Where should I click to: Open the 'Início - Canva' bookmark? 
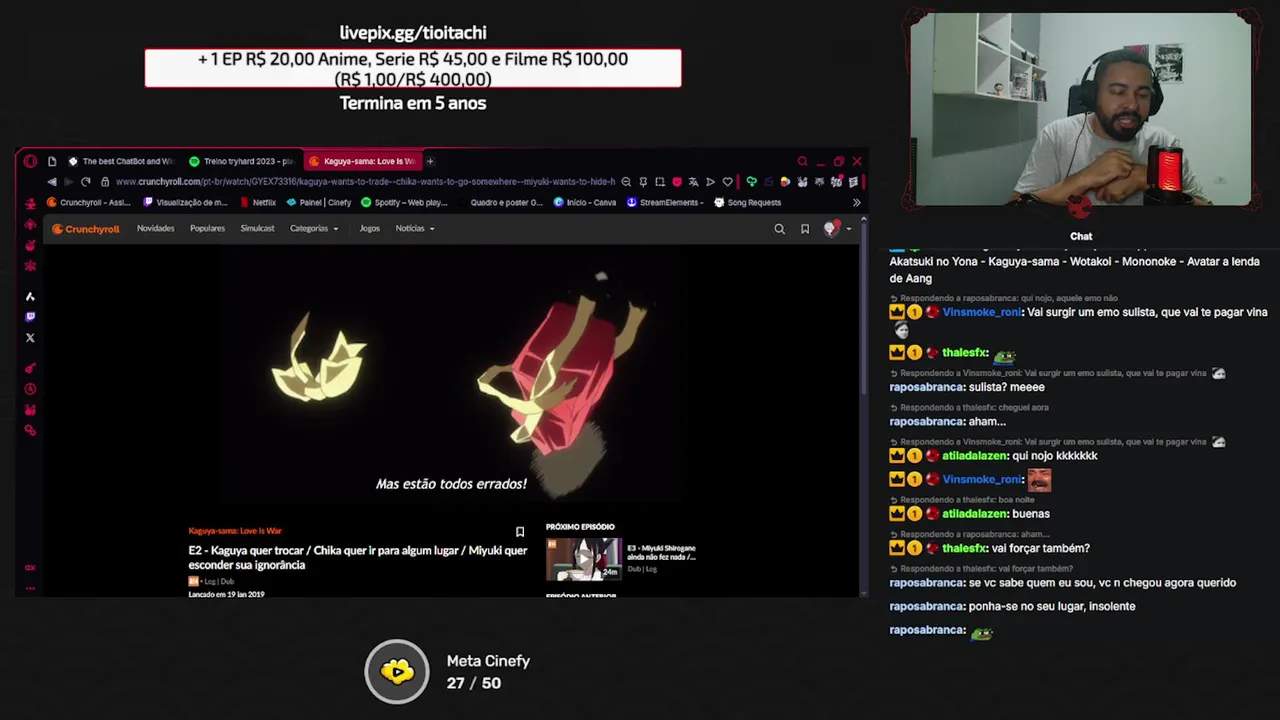[x=584, y=202]
